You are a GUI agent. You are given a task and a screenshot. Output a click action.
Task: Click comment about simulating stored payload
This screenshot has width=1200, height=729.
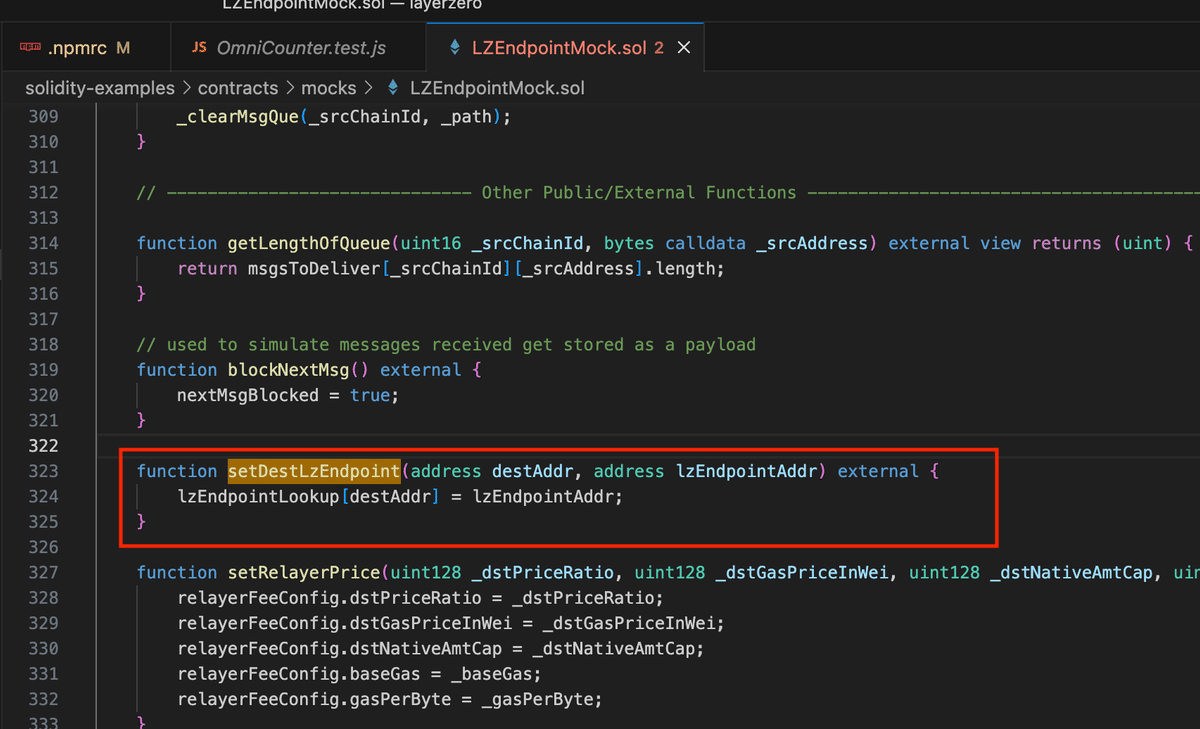click(x=446, y=345)
